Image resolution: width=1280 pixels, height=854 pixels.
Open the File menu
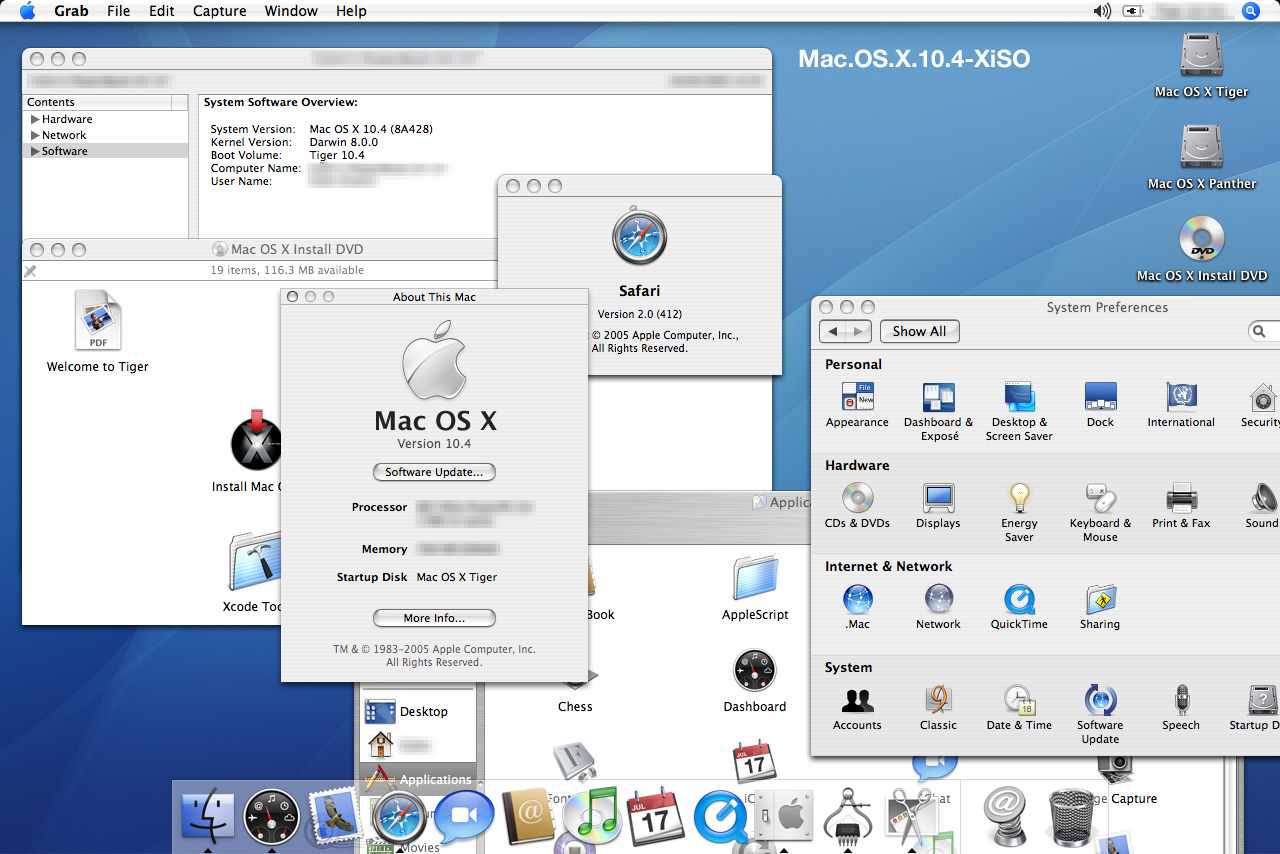point(118,11)
